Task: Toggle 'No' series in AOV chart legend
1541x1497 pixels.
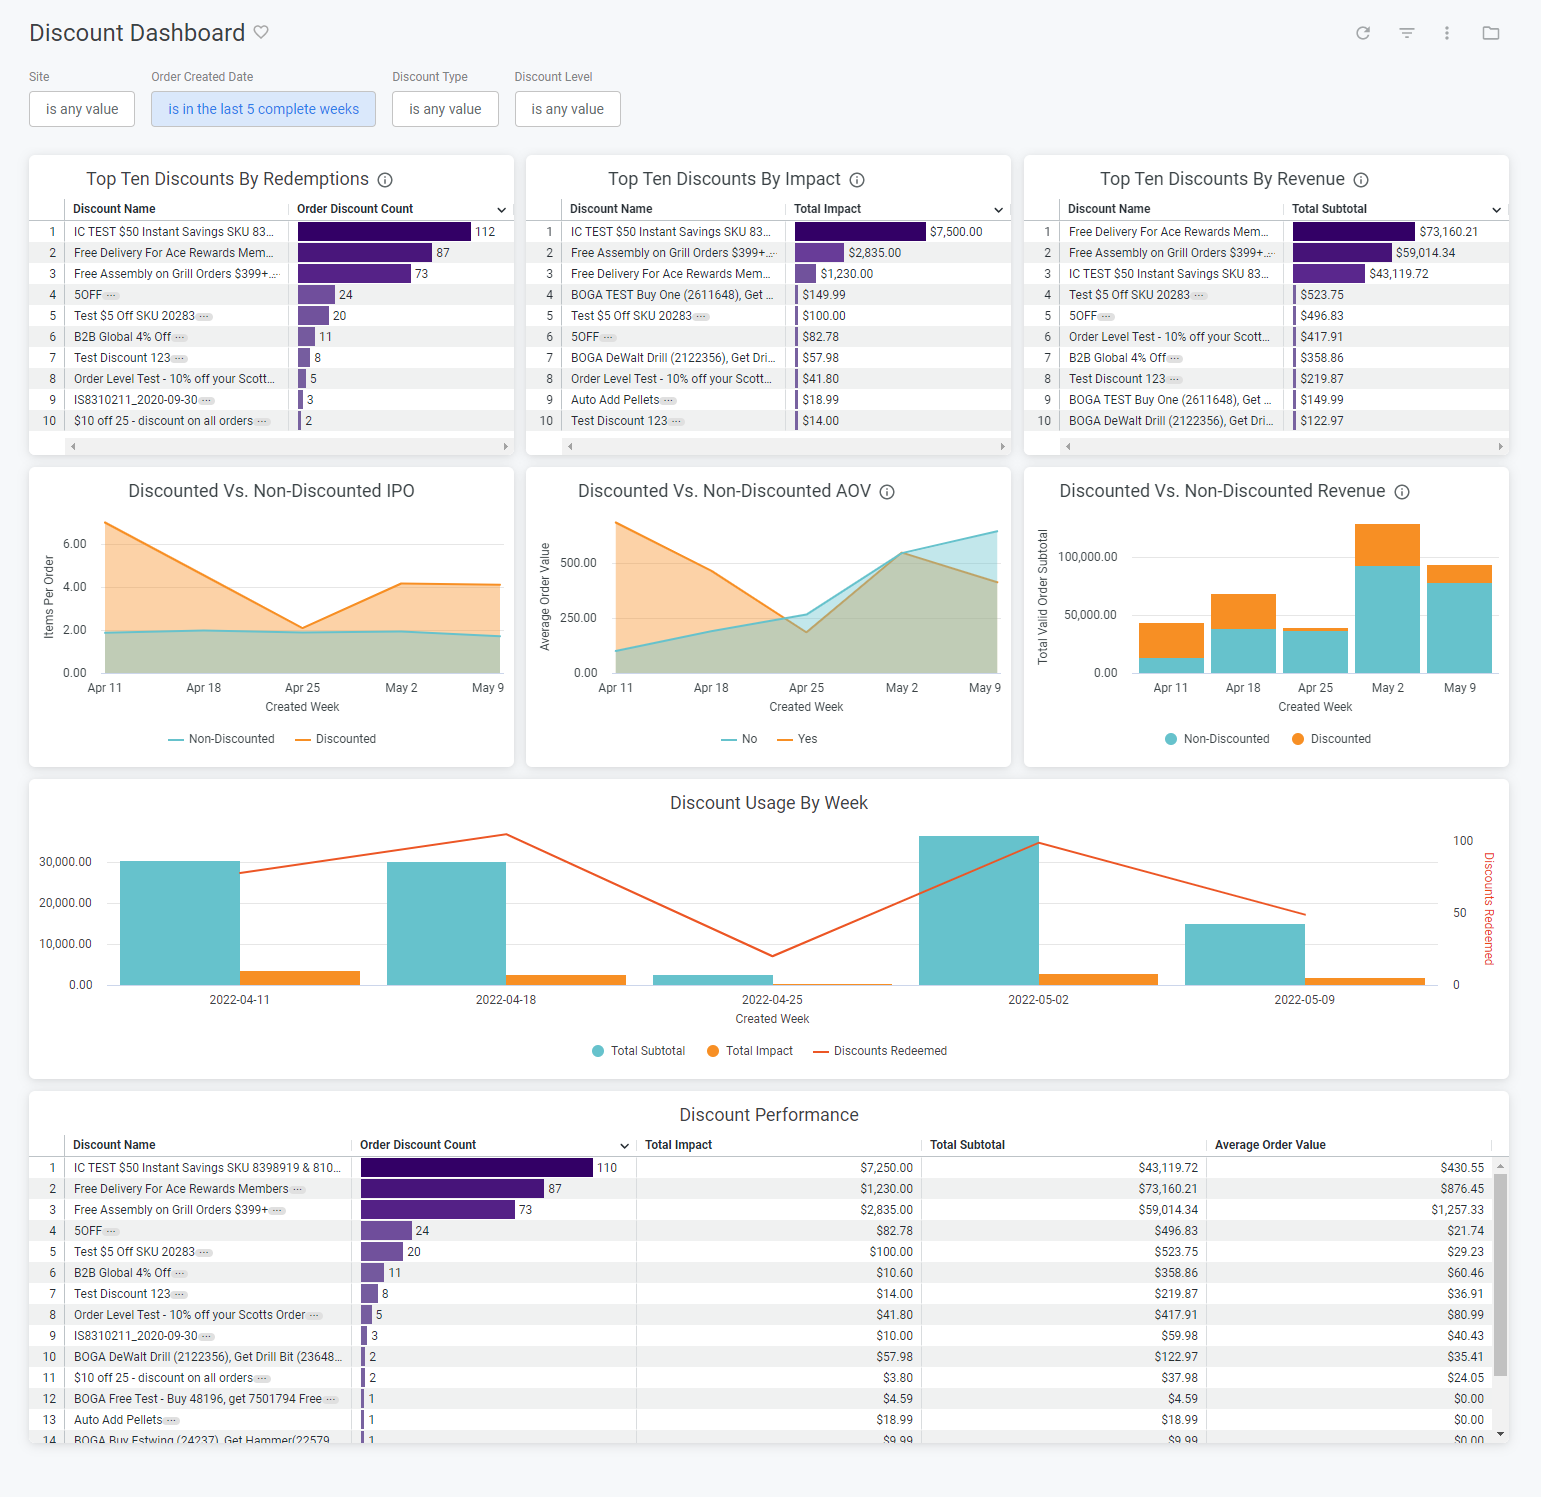Action: [x=739, y=739]
